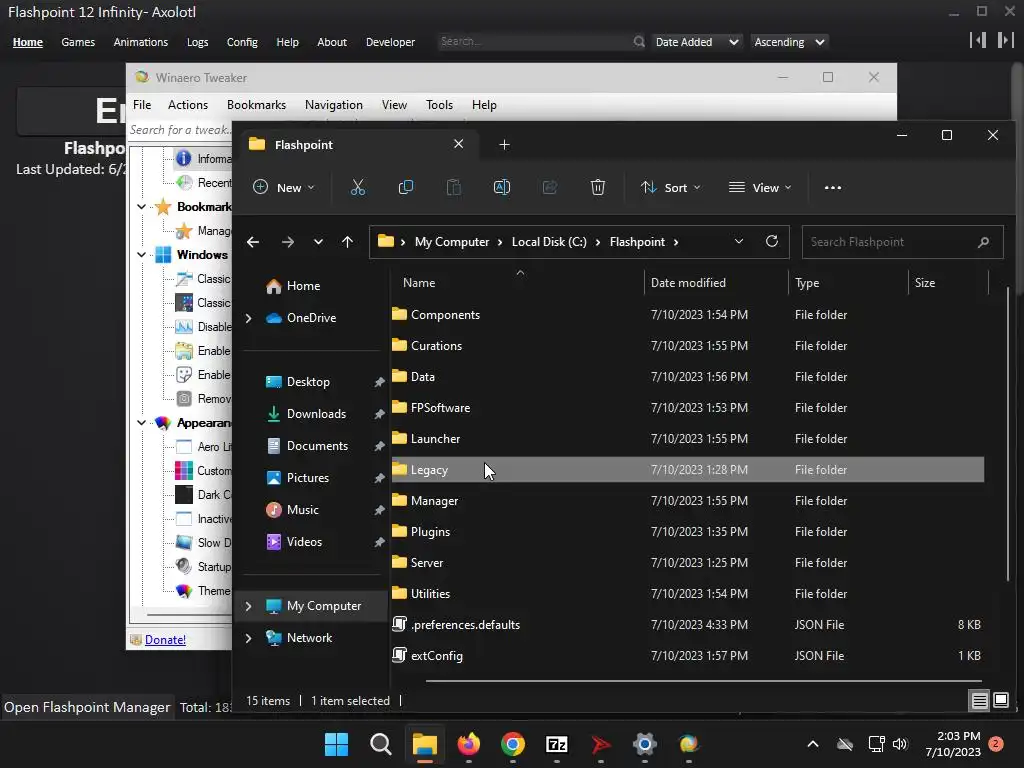
Task: Click the Search Flashpoint folder field
Action: point(902,242)
